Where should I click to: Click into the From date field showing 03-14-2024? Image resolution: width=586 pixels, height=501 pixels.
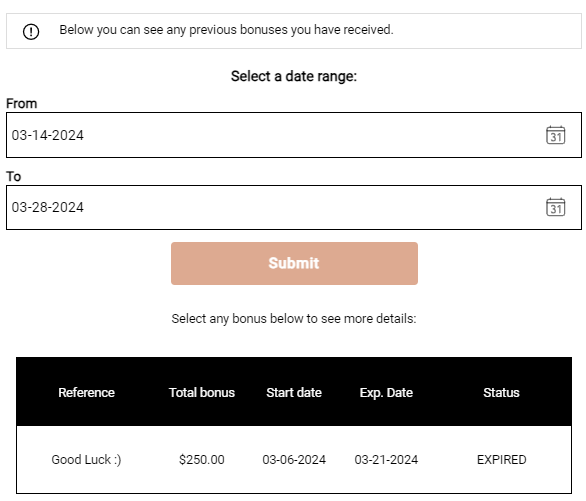(x=294, y=135)
